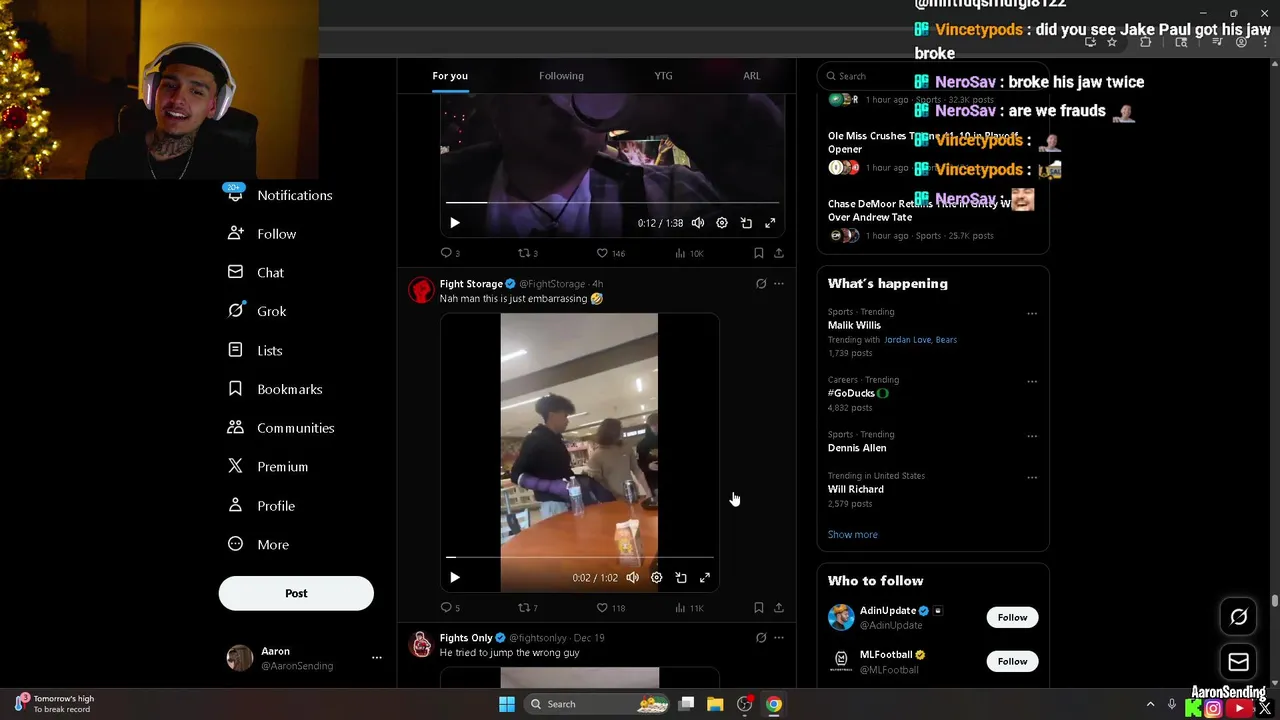Open the Malik Willis trending topic
Screen dimensions: 1280x720
[854, 325]
